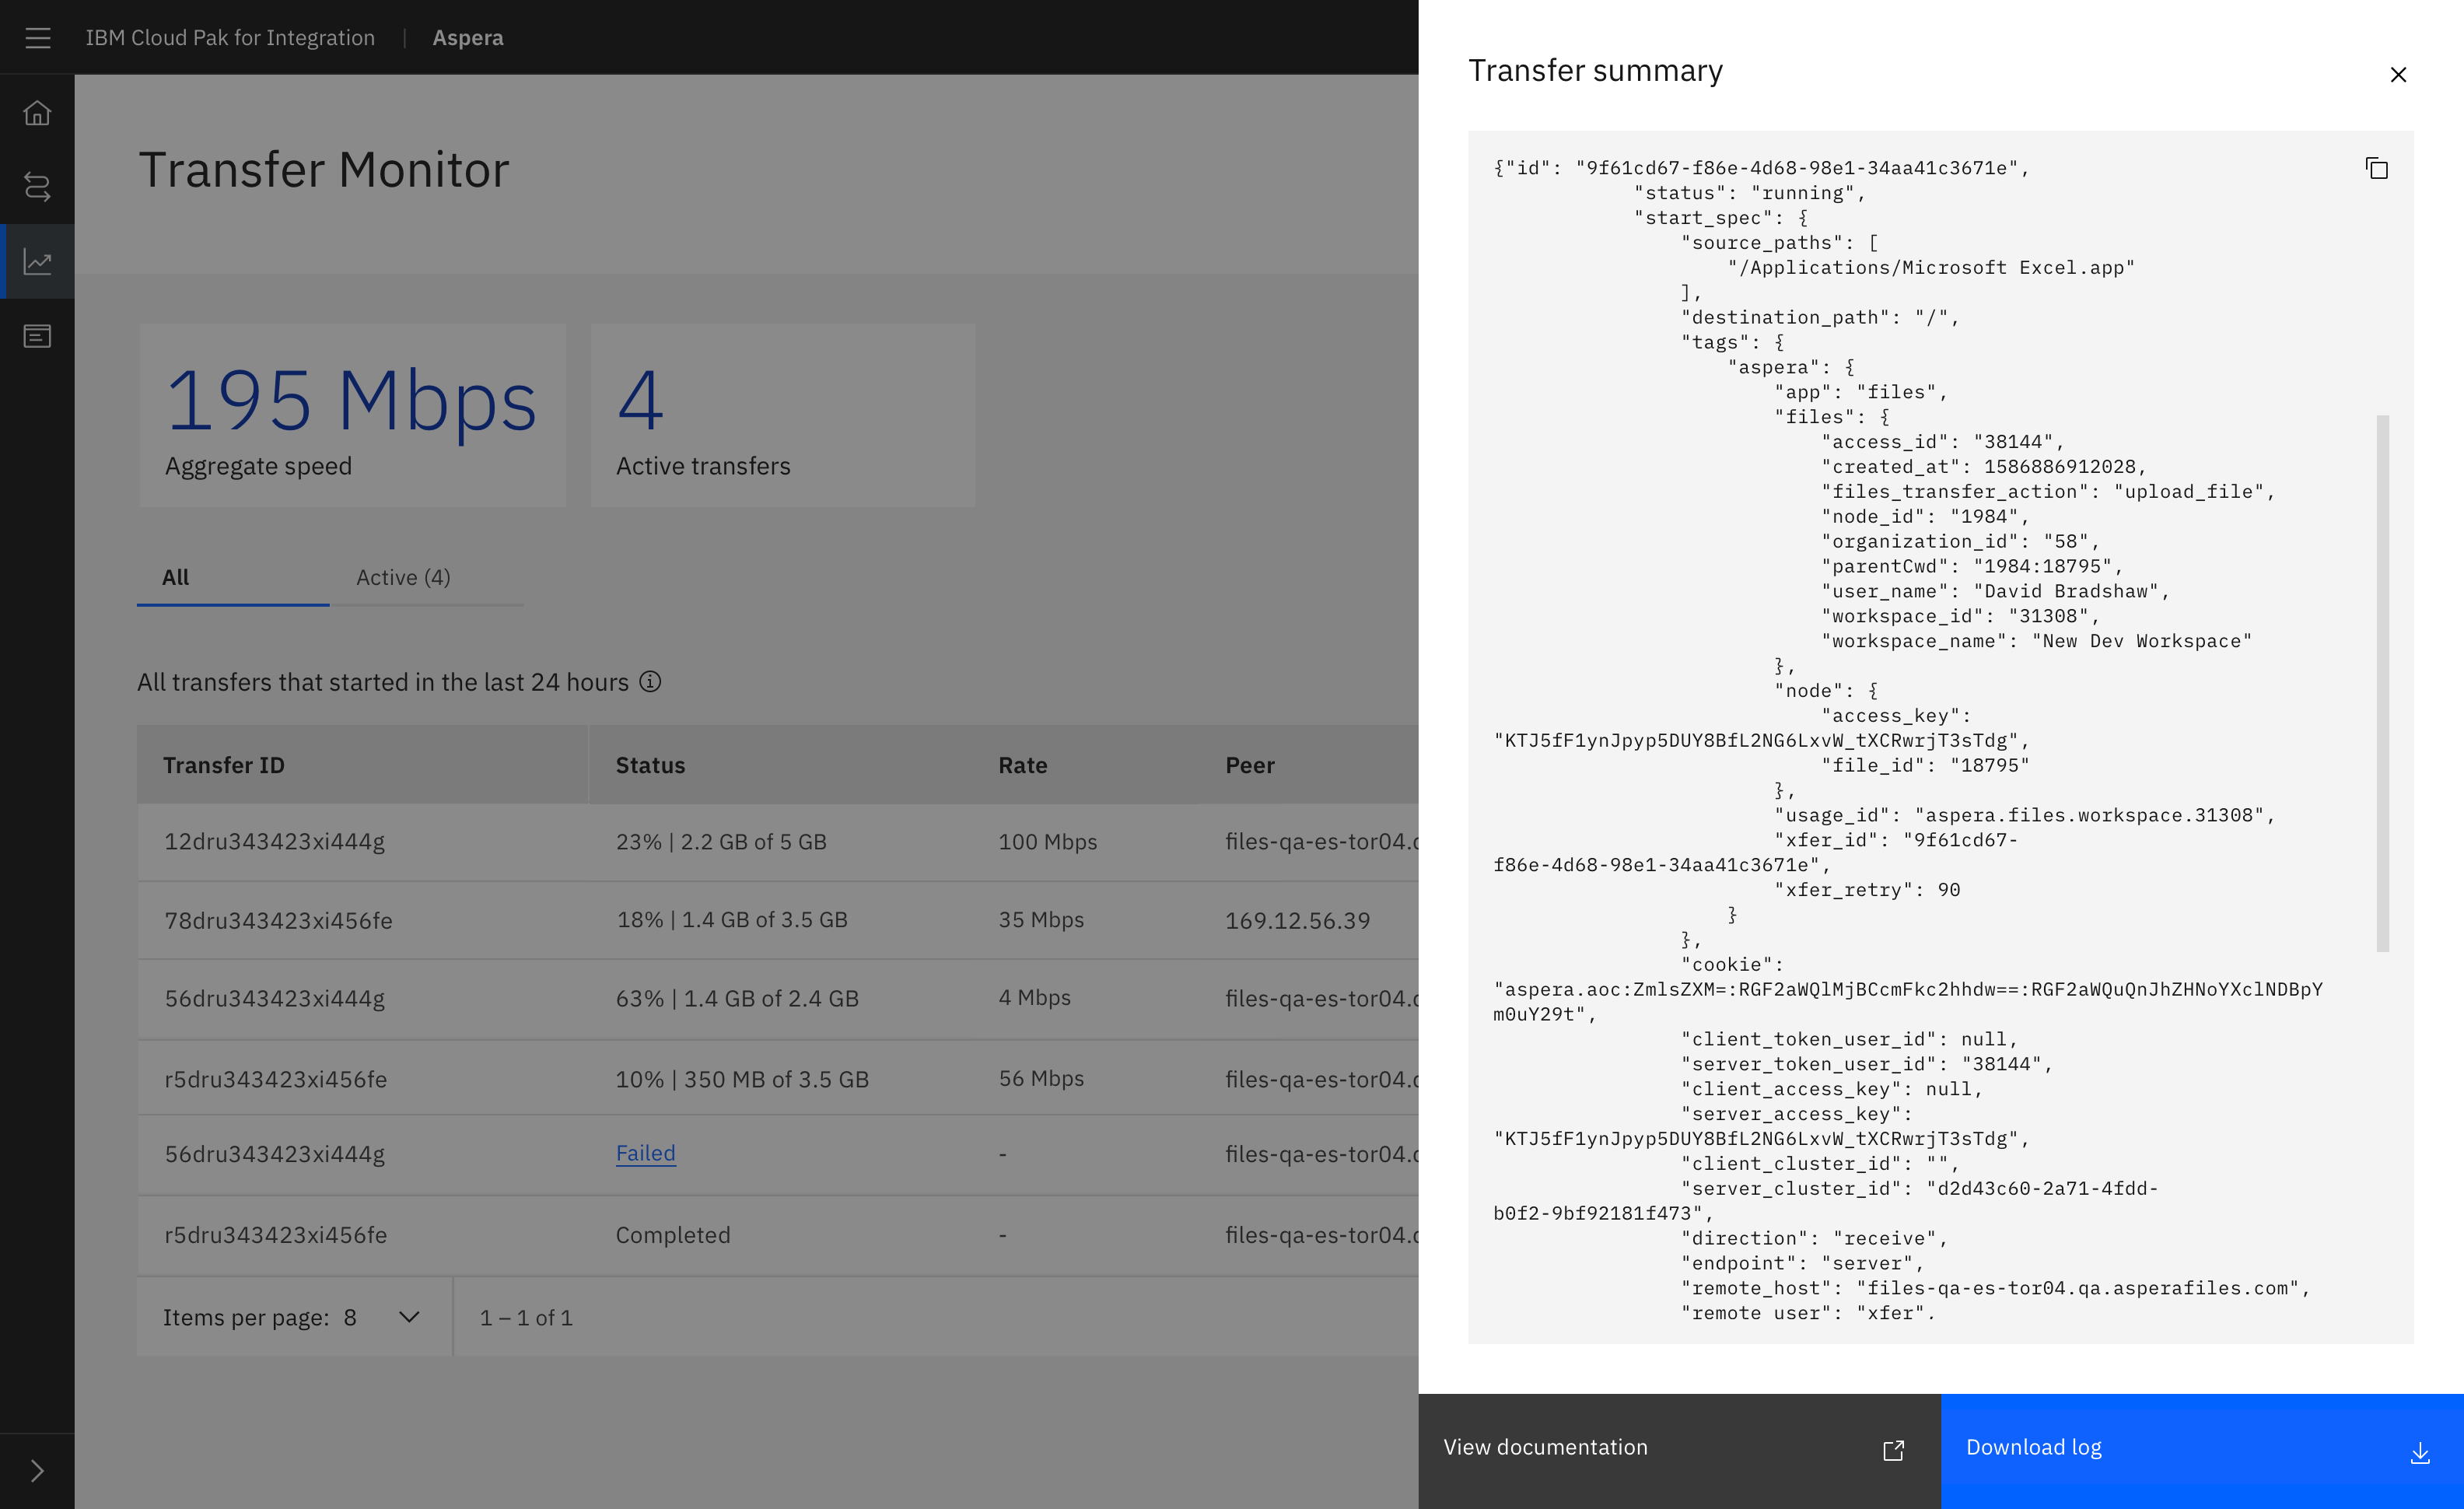Click the 10% | 350 MB of 3.5 GB status

(x=742, y=1079)
